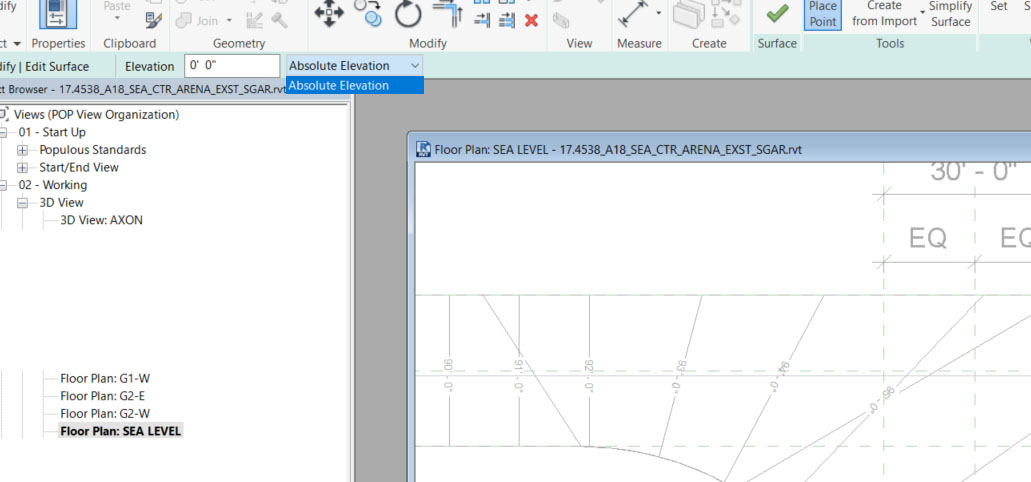Select the Trim/Extend to Corner tool
The height and width of the screenshot is (482, 1031).
(x=448, y=14)
